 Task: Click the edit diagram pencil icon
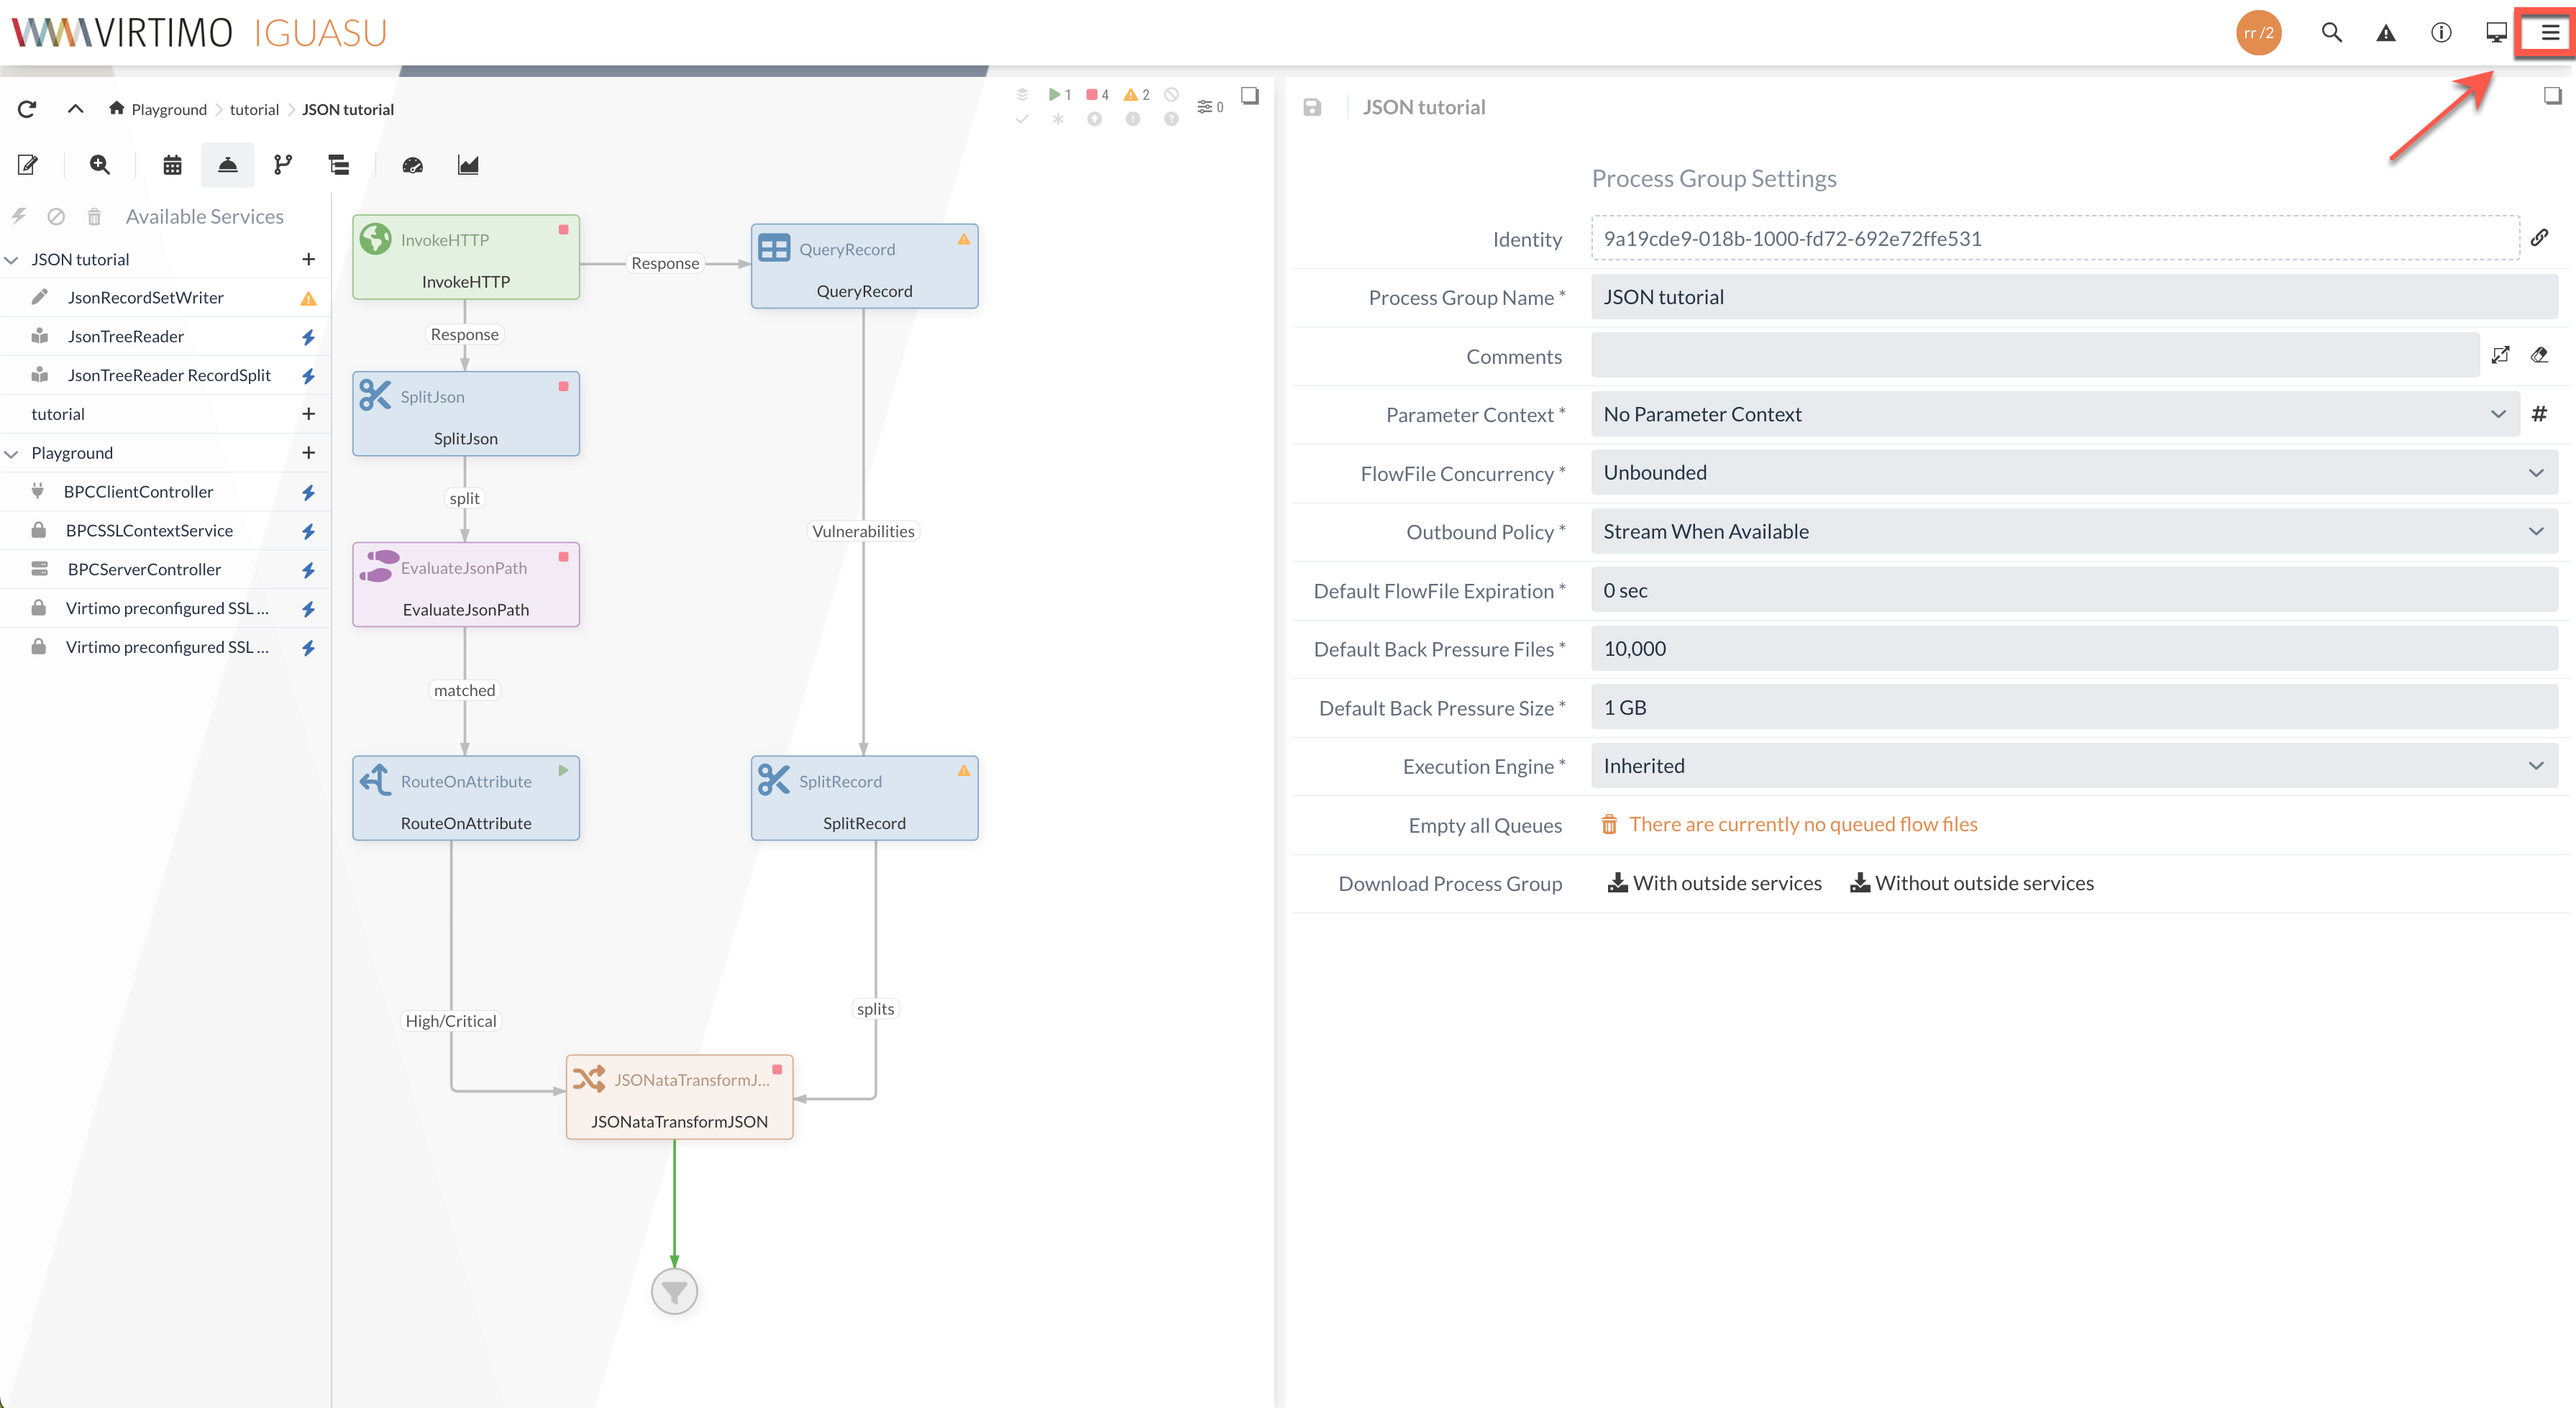coord(28,165)
